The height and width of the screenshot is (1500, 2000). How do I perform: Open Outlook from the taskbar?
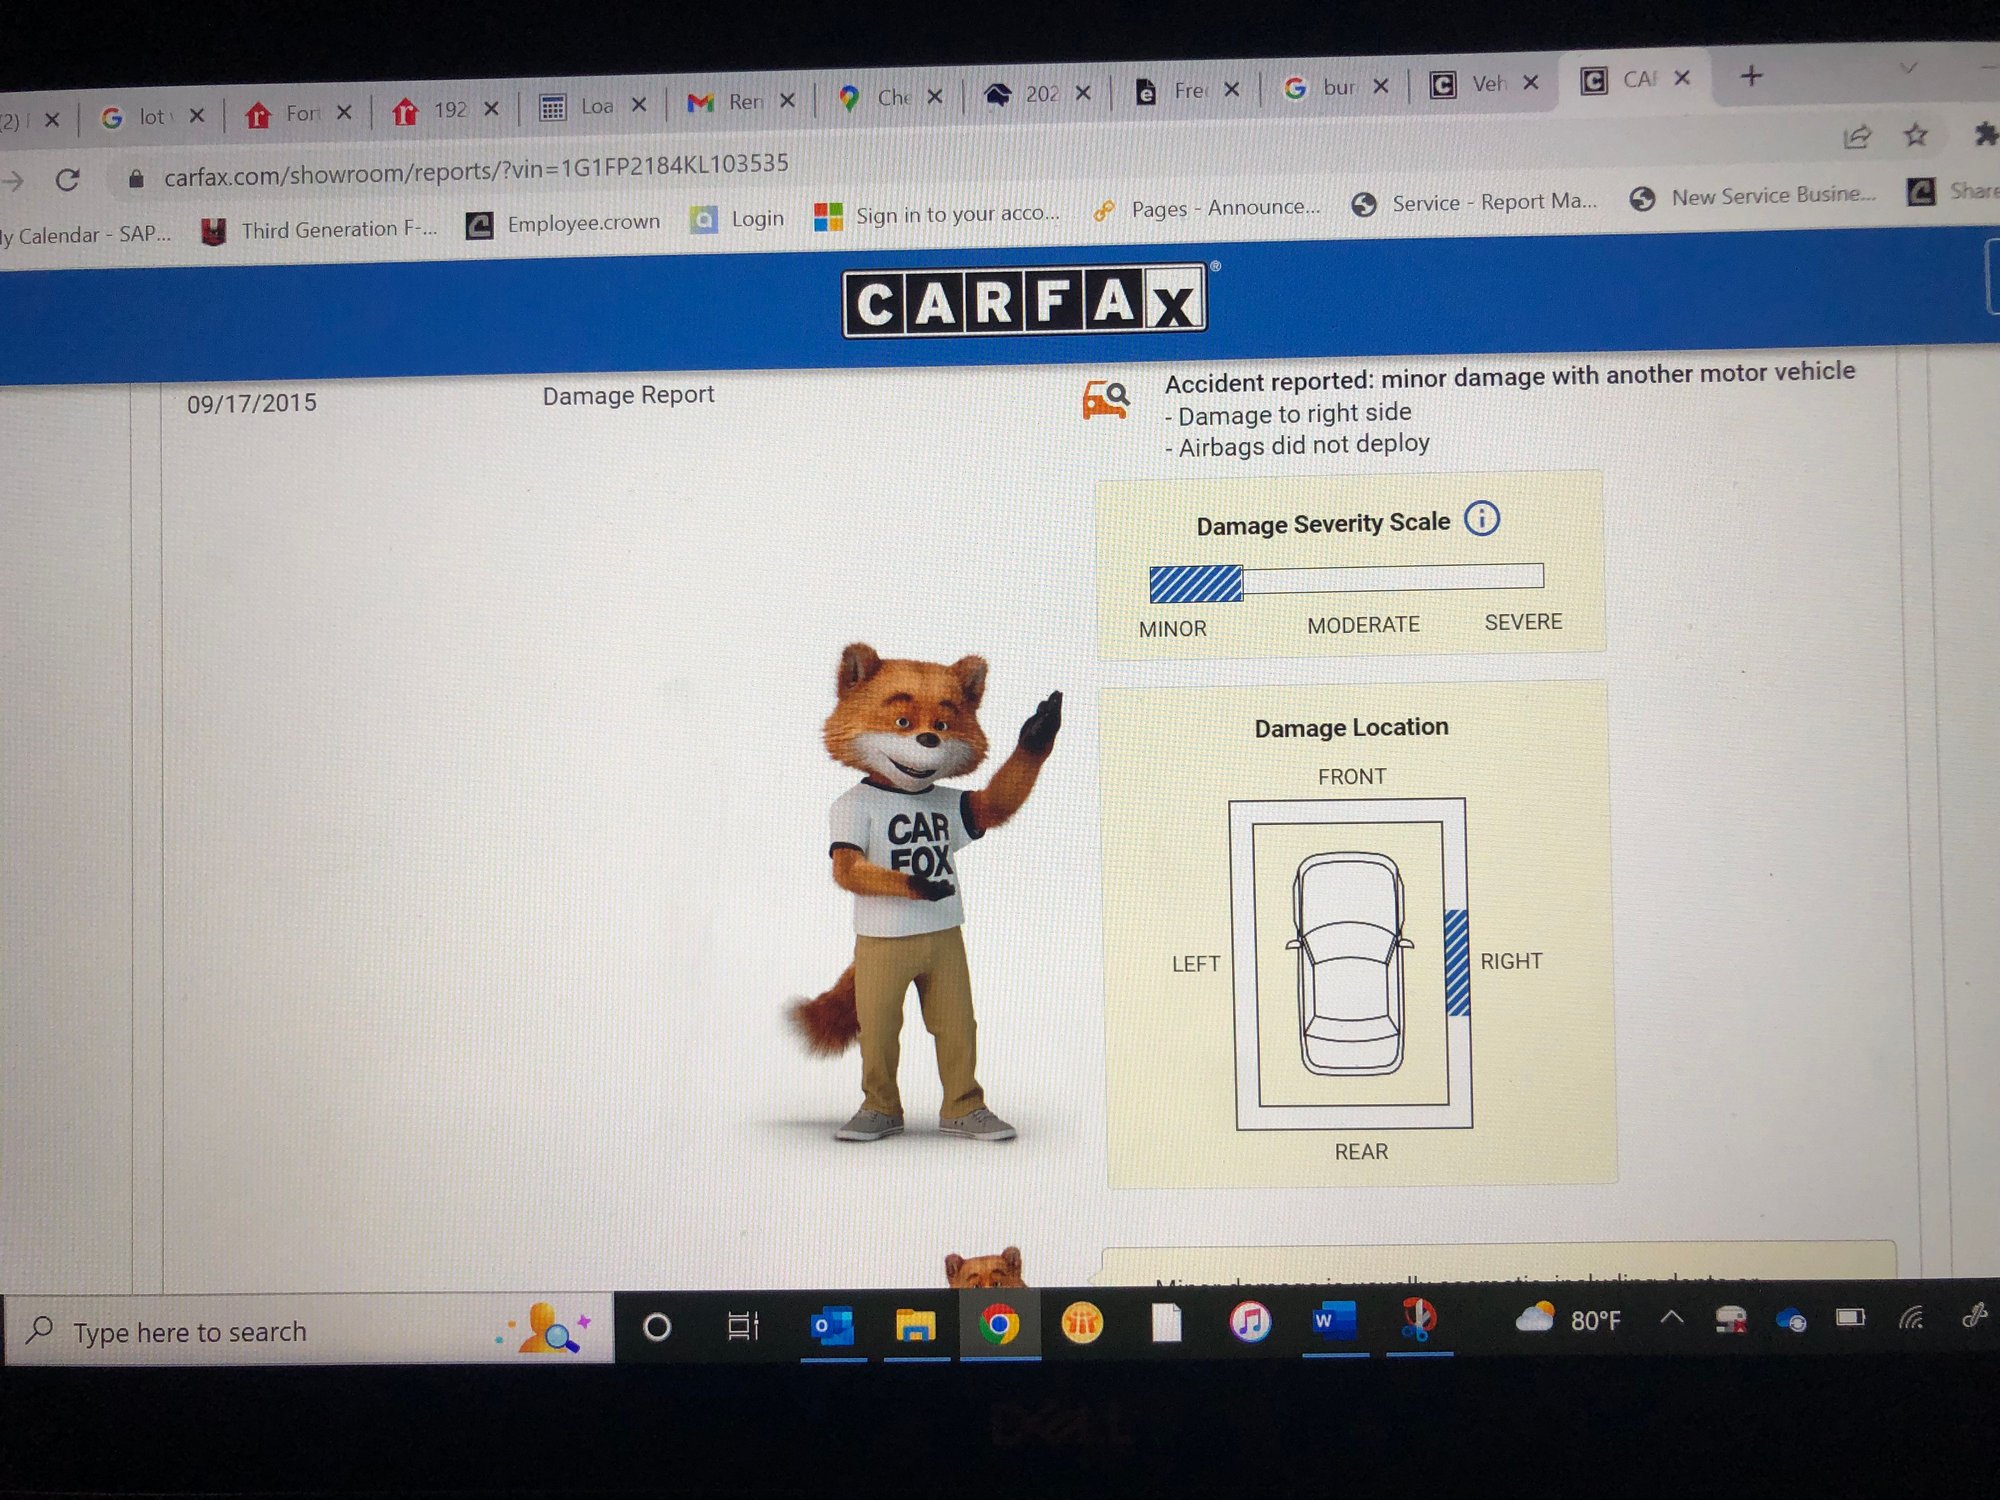[x=833, y=1325]
